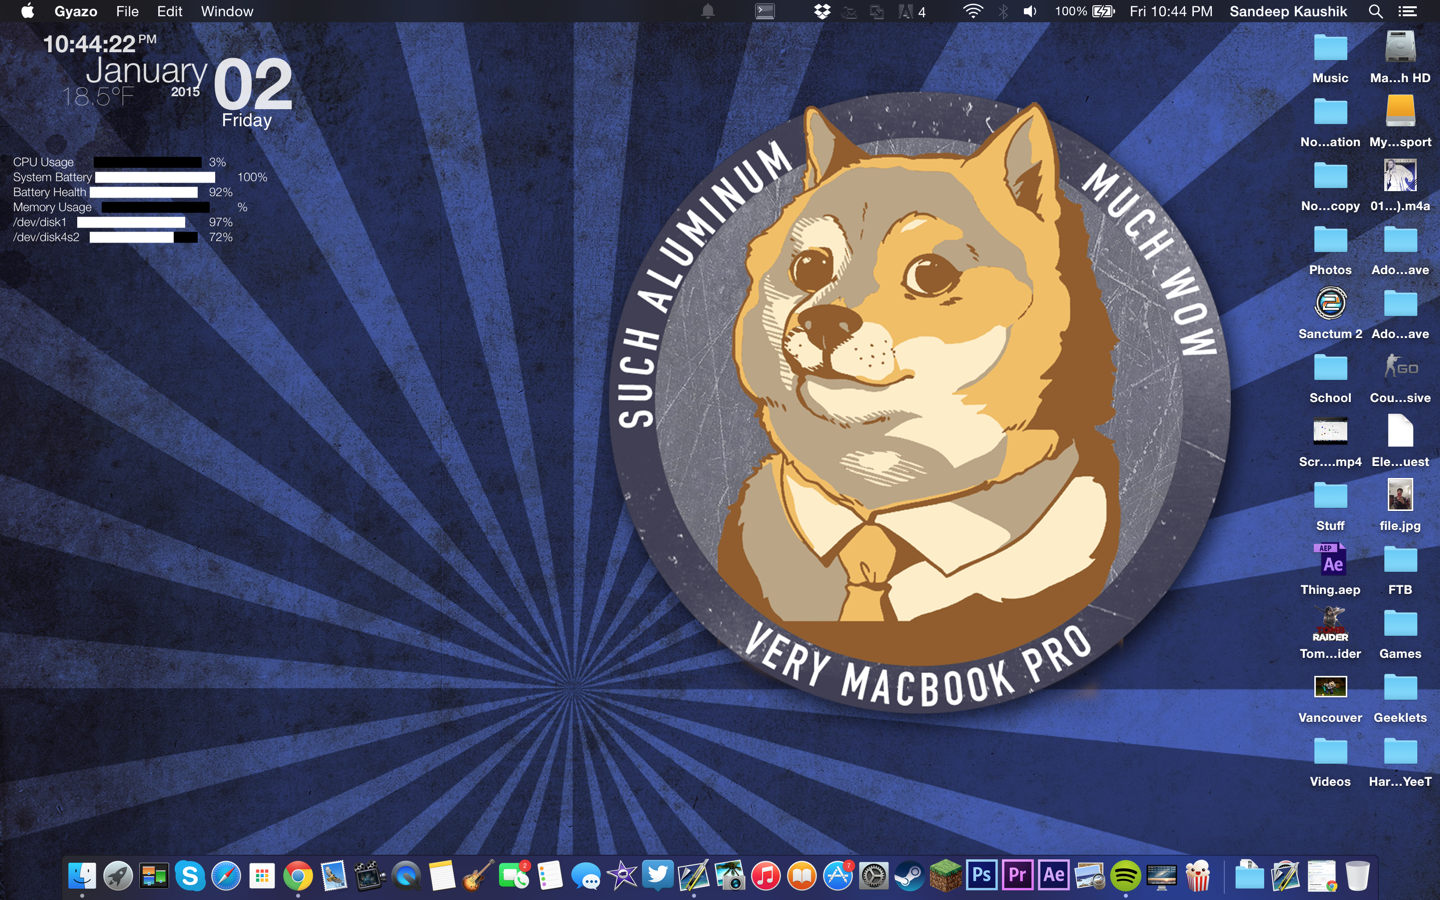This screenshot has height=900, width=1440.
Task: Open Skype from the dock
Action: (190, 876)
